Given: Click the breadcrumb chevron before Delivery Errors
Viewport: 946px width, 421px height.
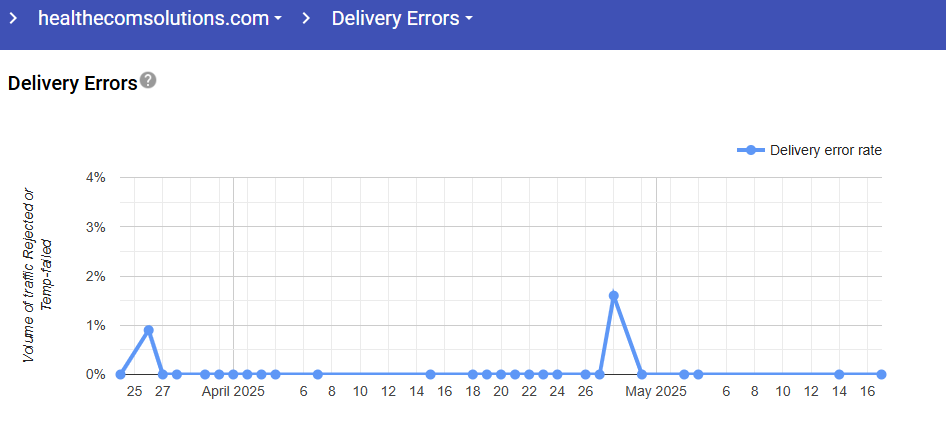Looking at the screenshot, I should 306,18.
